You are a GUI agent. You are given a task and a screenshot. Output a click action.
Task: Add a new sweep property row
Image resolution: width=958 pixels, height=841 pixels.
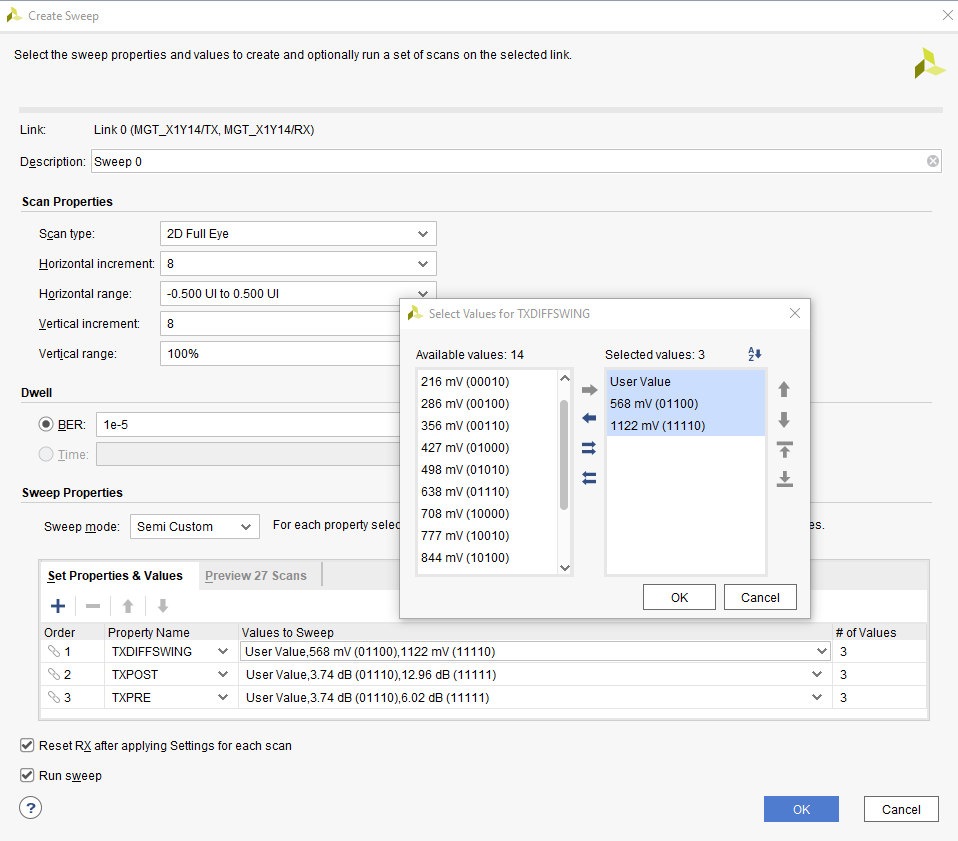click(58, 606)
